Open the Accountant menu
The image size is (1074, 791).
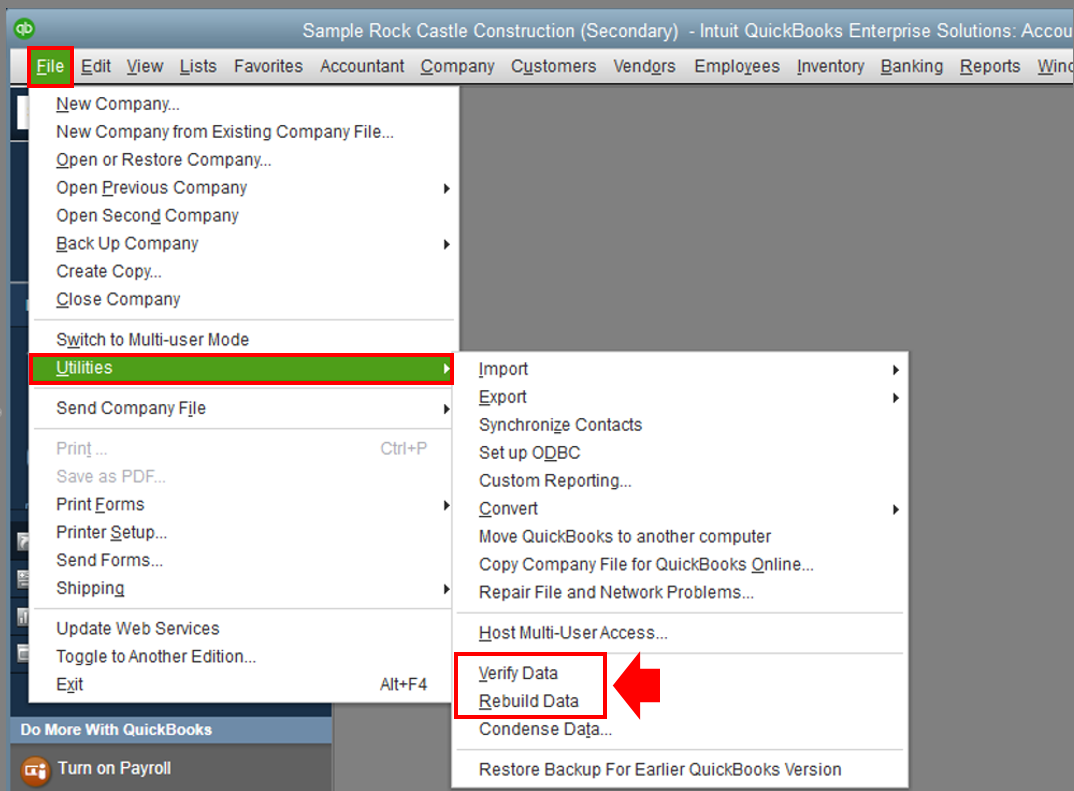[362, 66]
